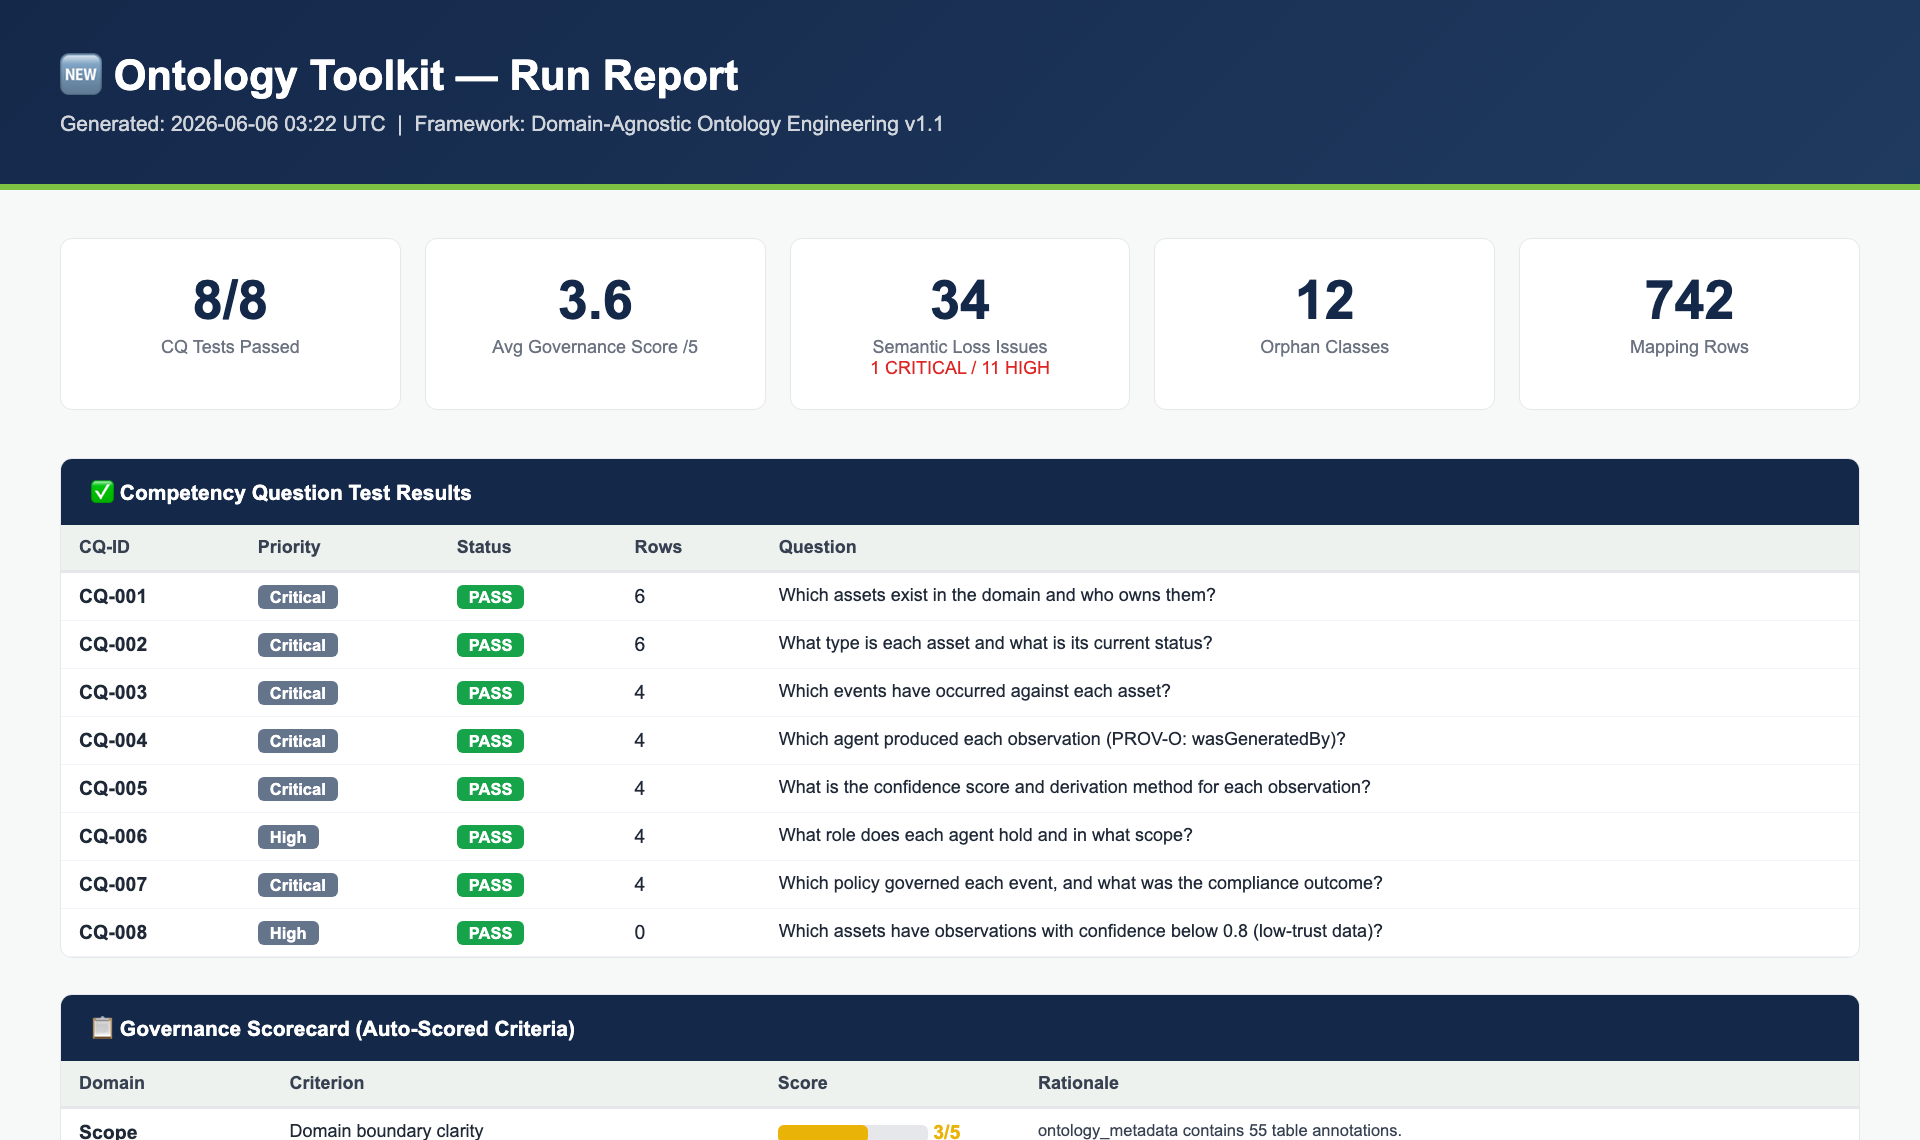Click question about PROV-O wasGeneratedBy

pos(1062,739)
